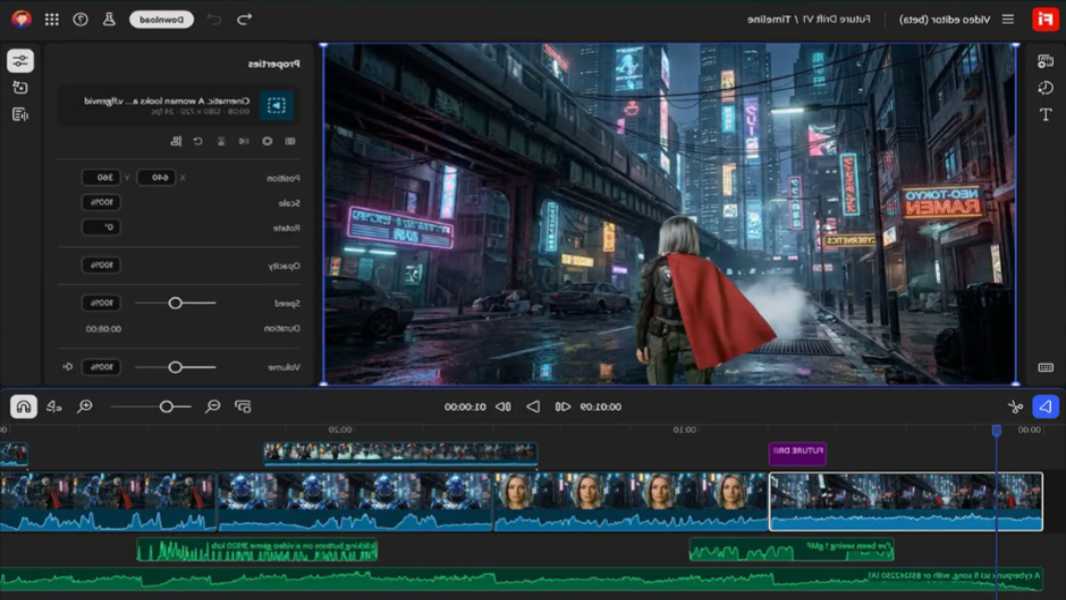Click the beta experiments flask icon
Image resolution: width=1066 pixels, height=600 pixels.
pyautogui.click(x=108, y=18)
